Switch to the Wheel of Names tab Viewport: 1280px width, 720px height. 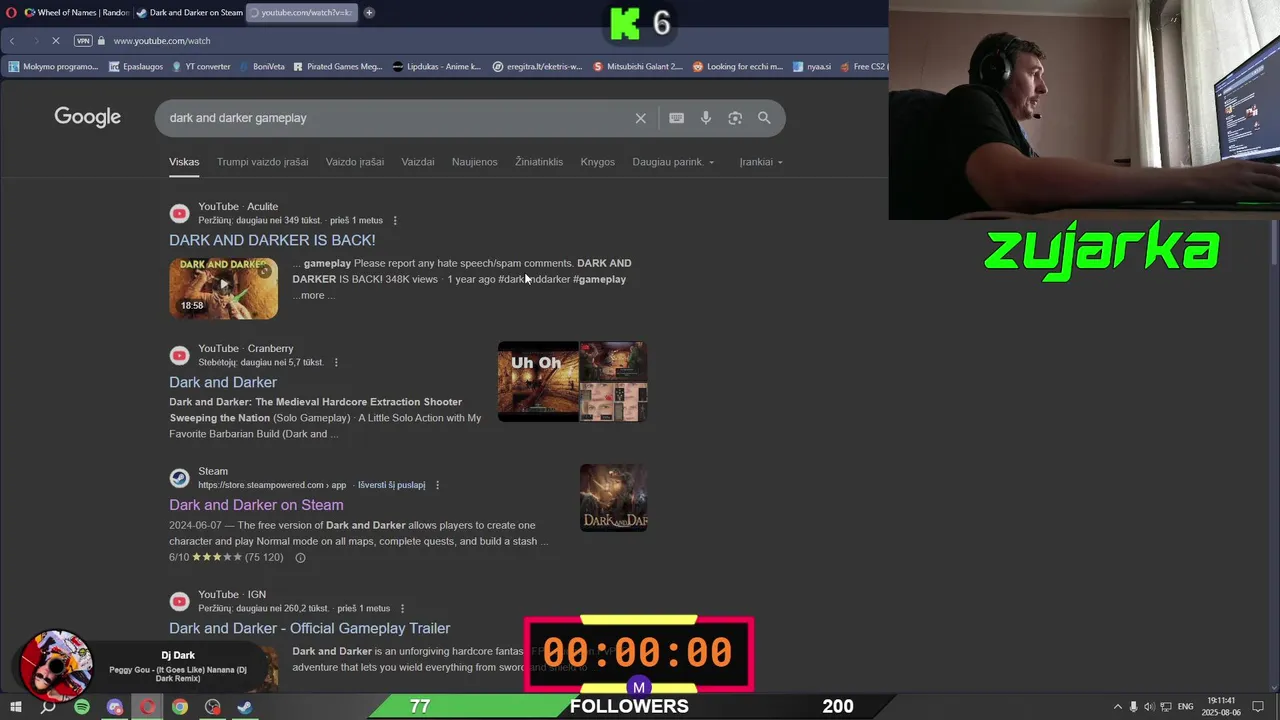[76, 13]
